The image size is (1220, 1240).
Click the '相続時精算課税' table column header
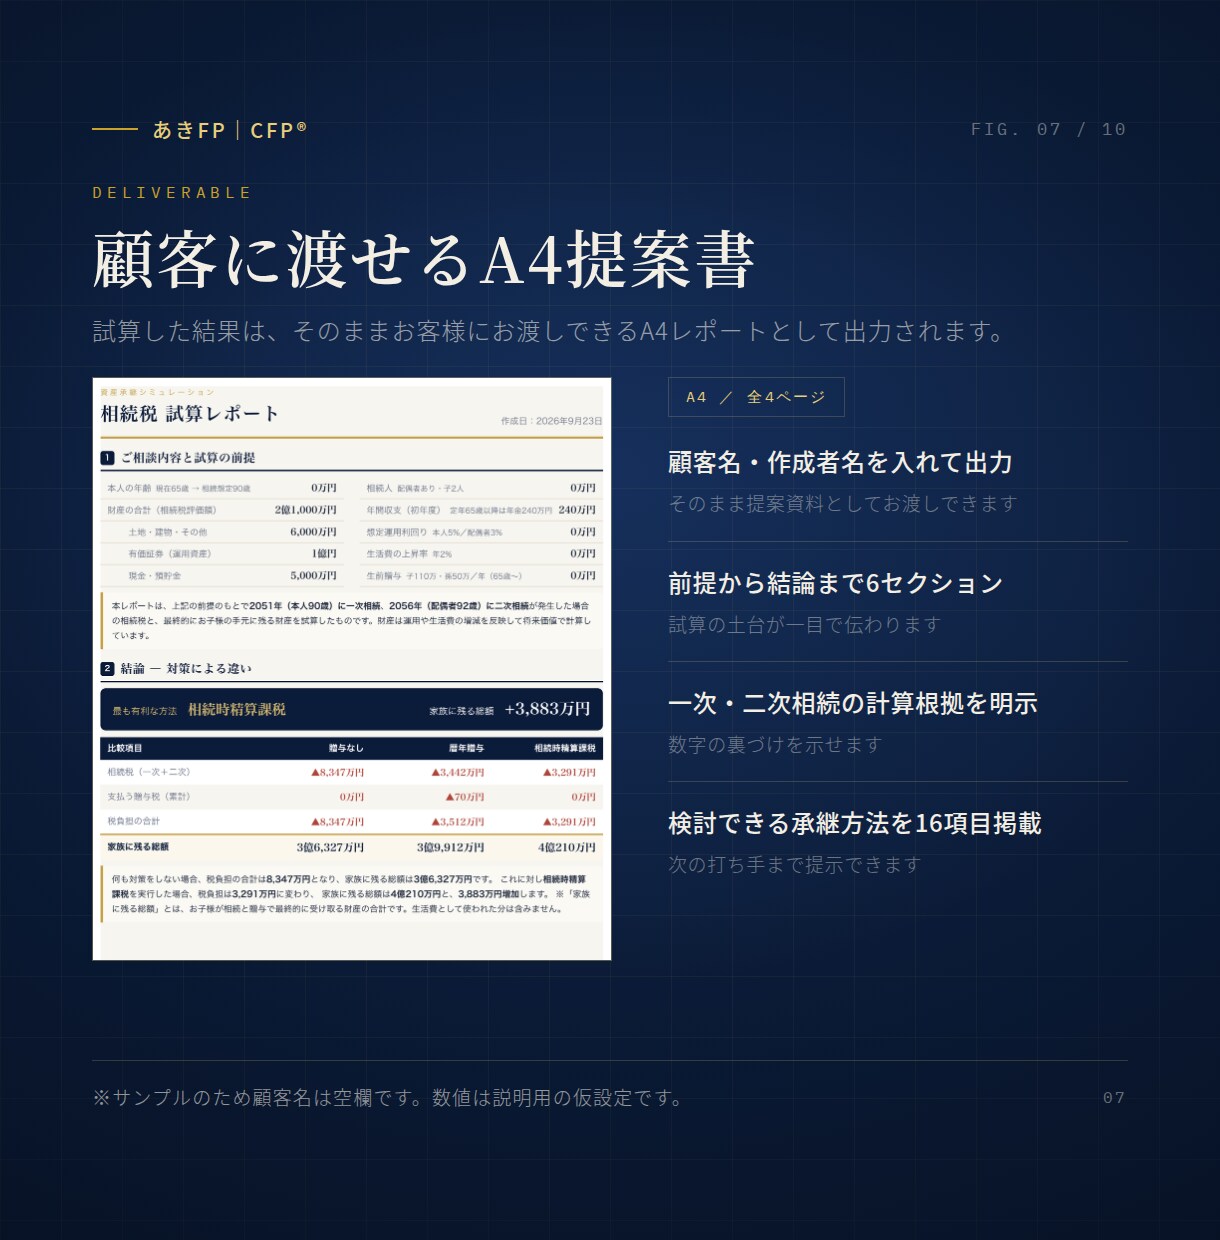pyautogui.click(x=565, y=748)
